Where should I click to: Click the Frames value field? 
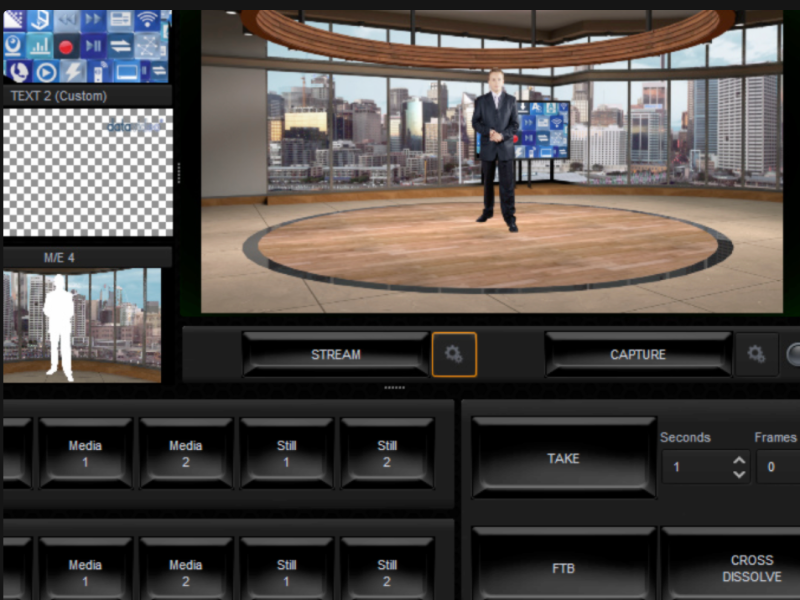(778, 467)
